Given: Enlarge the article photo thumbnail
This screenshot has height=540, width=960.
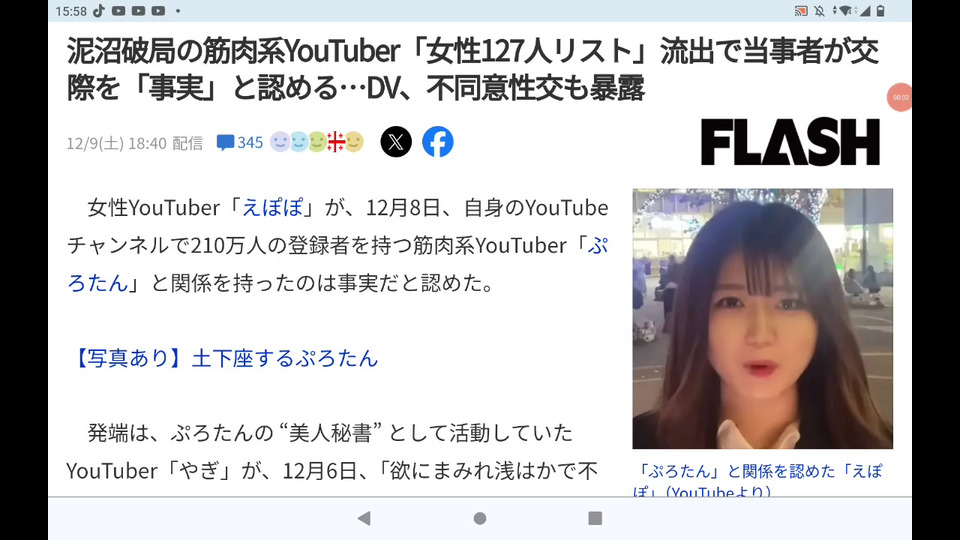Looking at the screenshot, I should 762,318.
